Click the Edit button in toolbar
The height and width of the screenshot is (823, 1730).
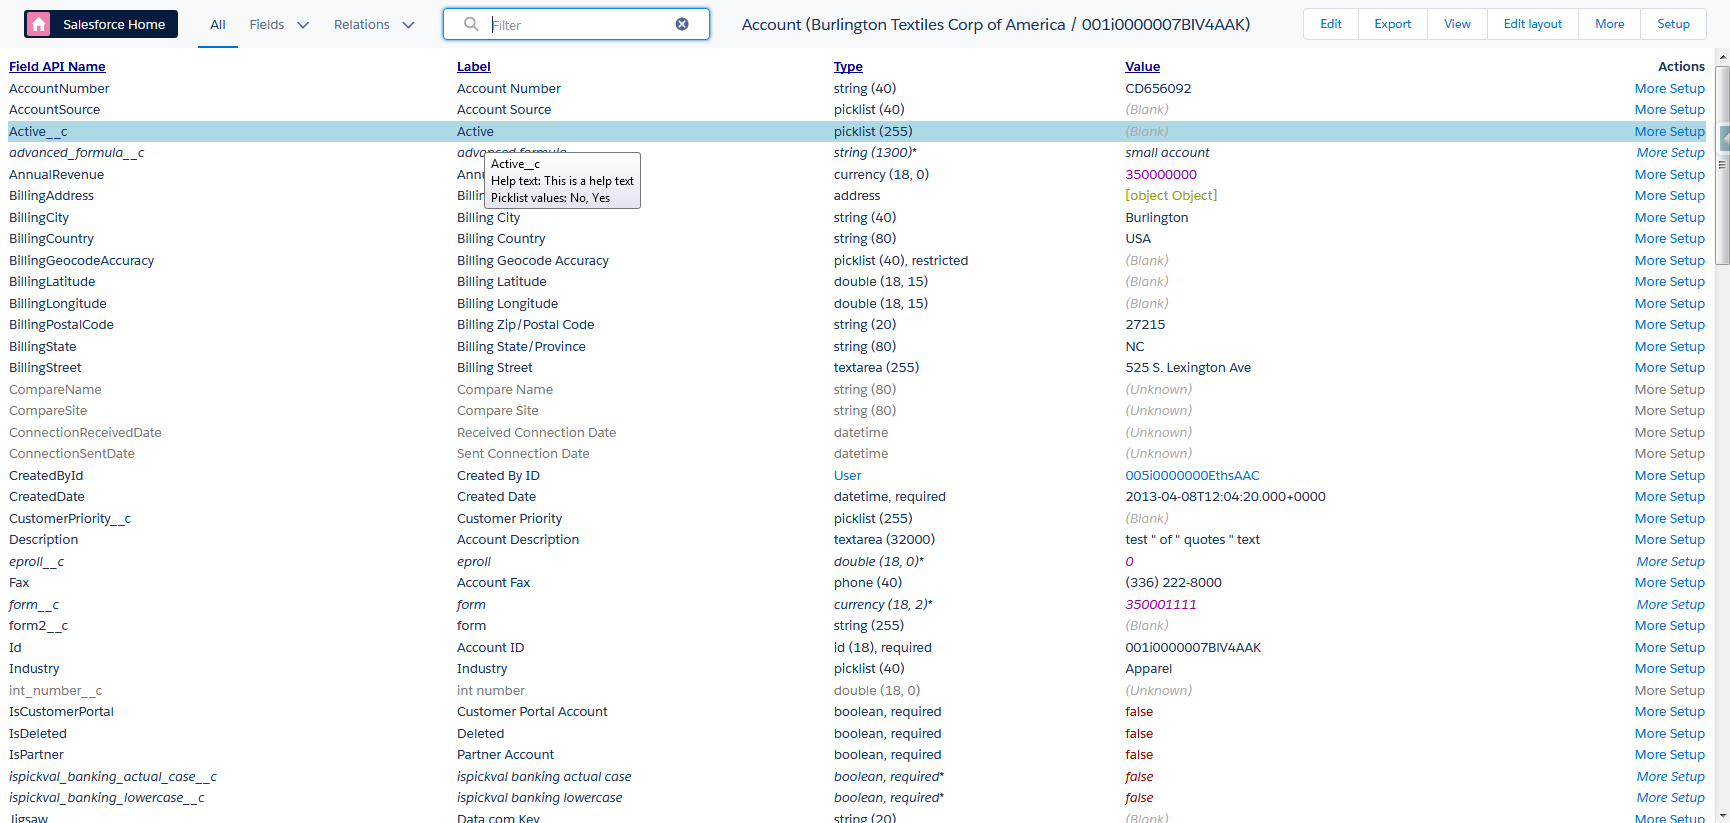coord(1331,24)
